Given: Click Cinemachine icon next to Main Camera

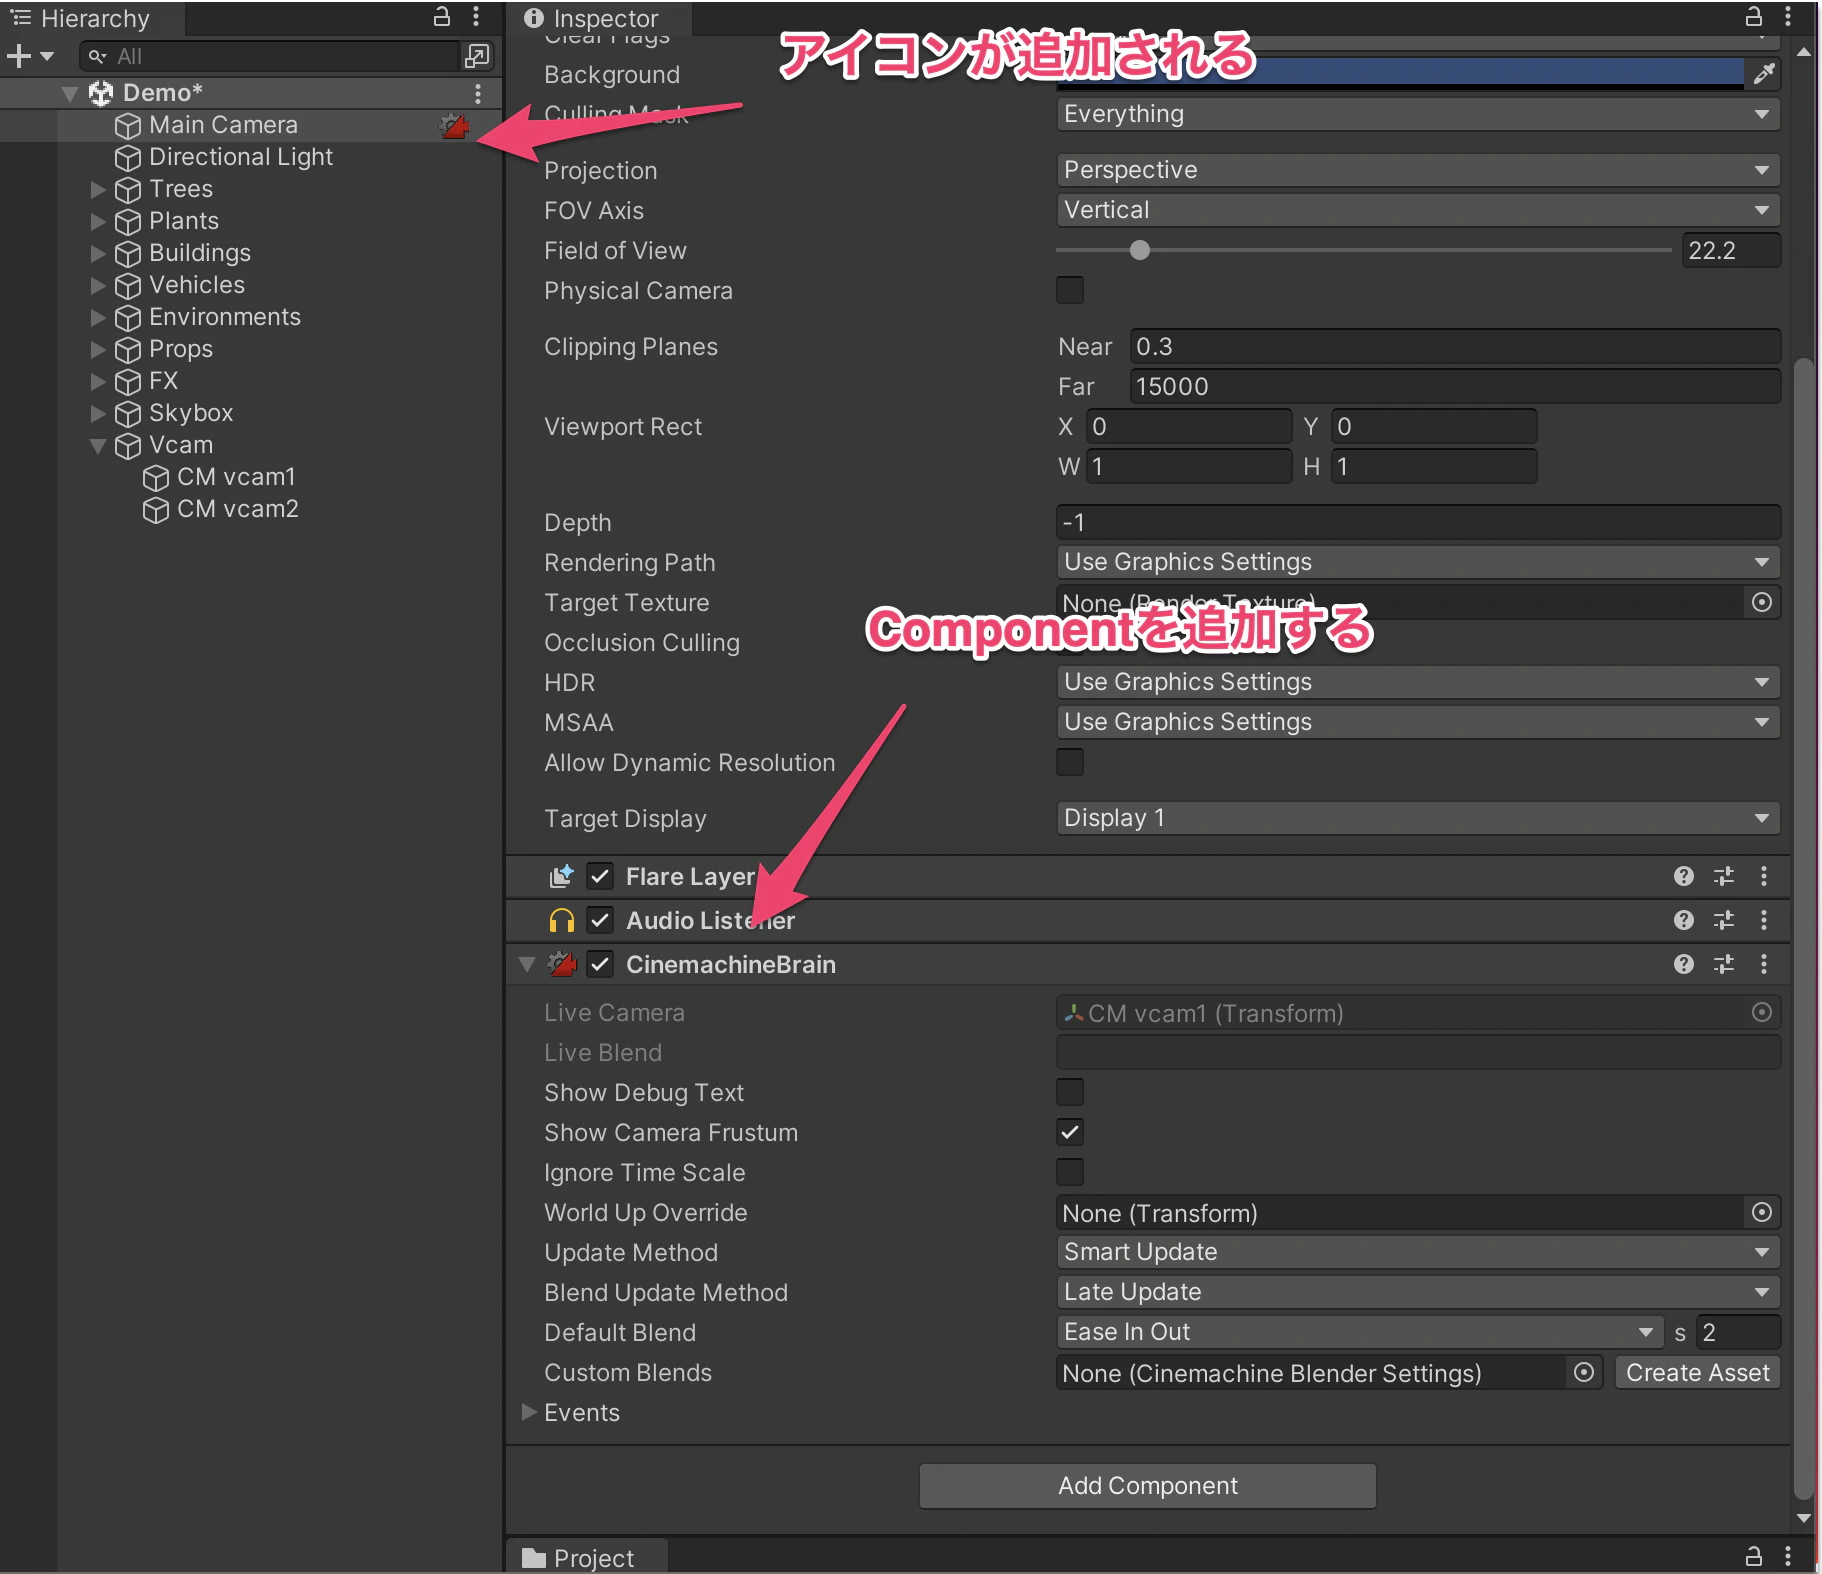Looking at the screenshot, I should click(454, 125).
